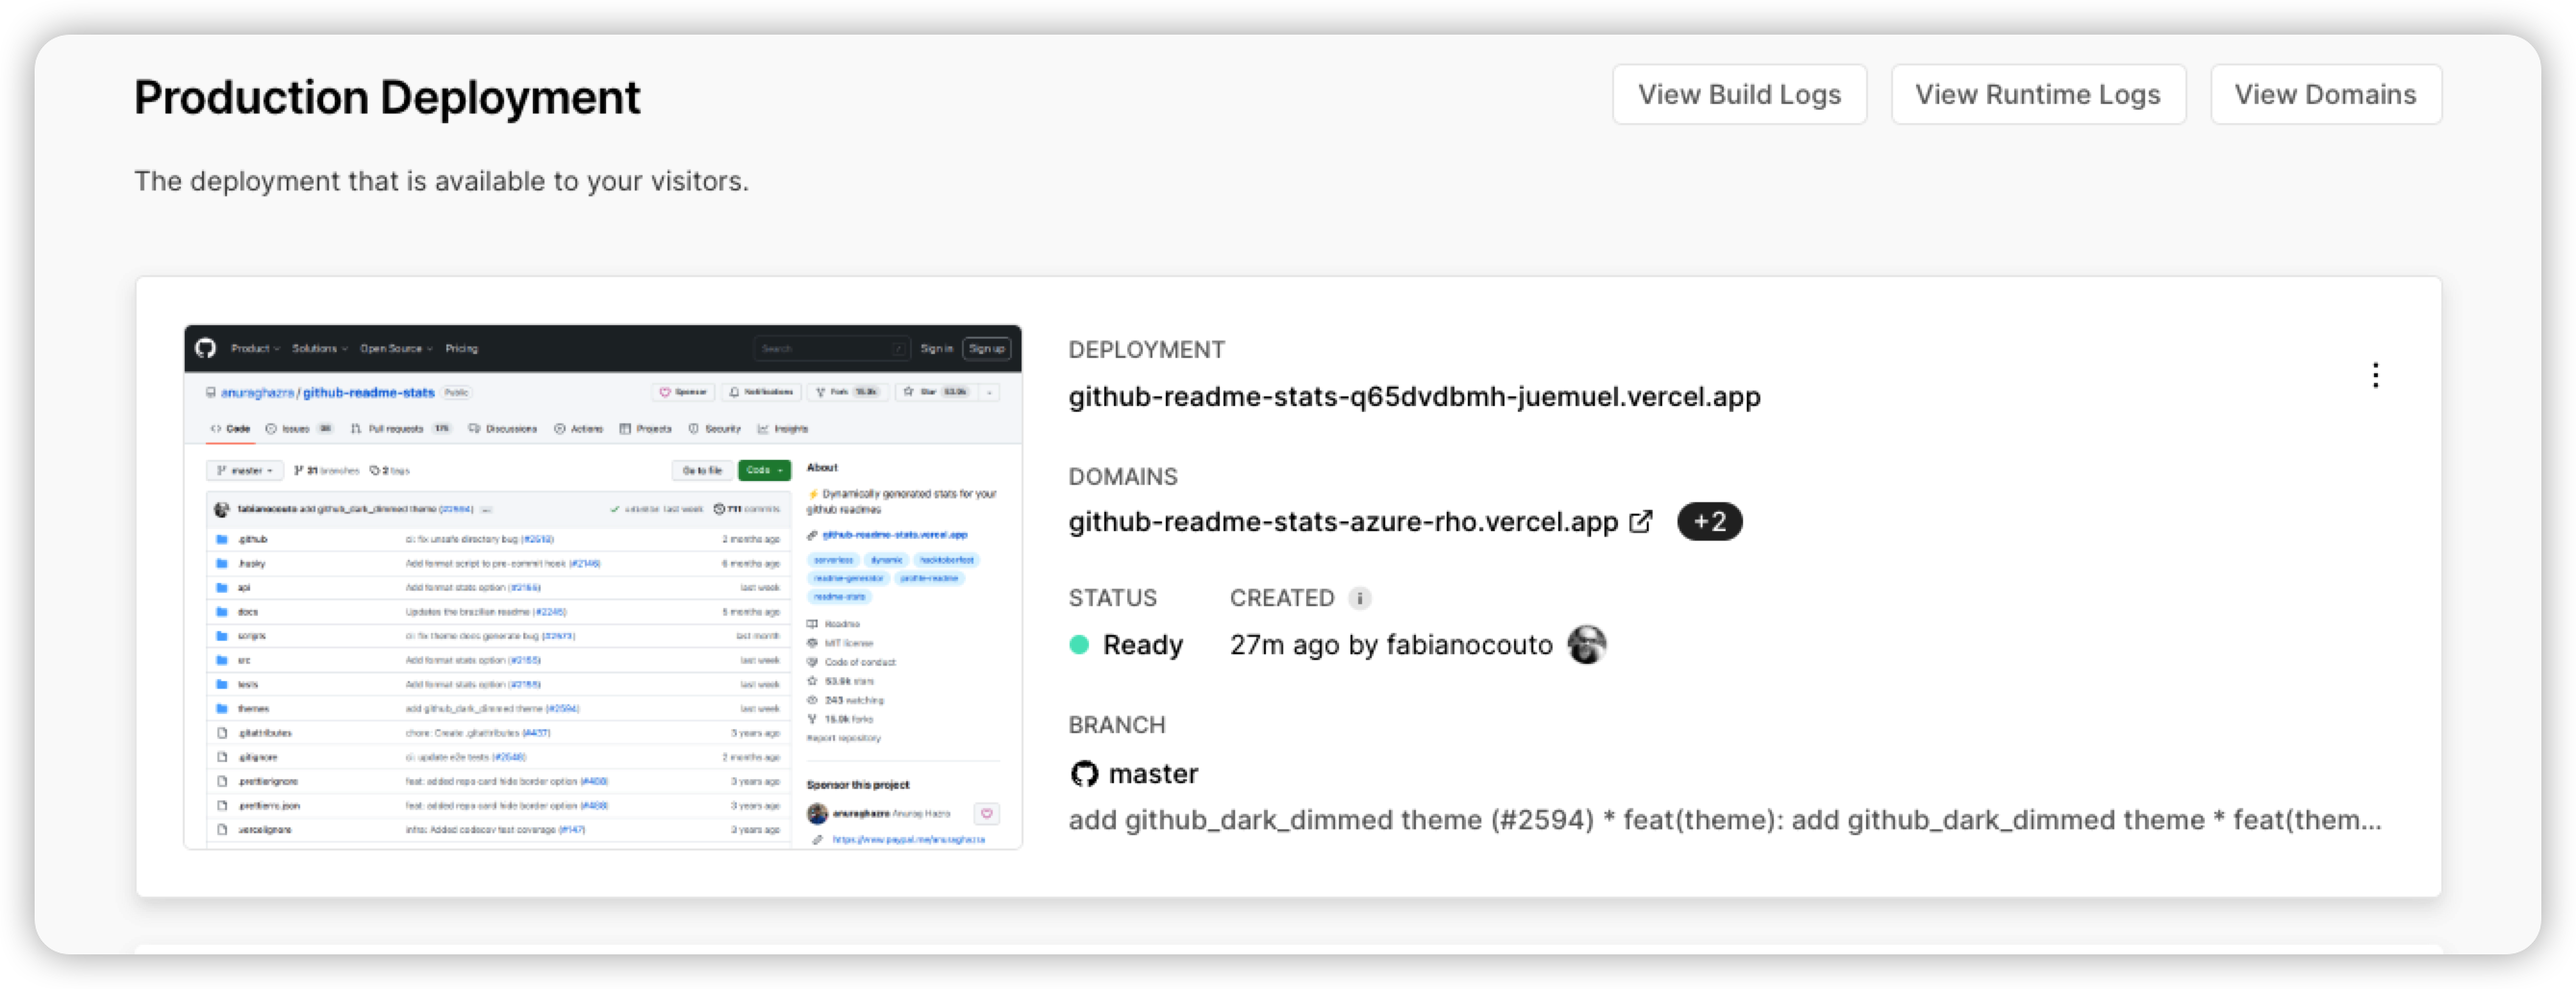
Task: Click the GitHub icon beside master branch
Action: click(x=1084, y=773)
